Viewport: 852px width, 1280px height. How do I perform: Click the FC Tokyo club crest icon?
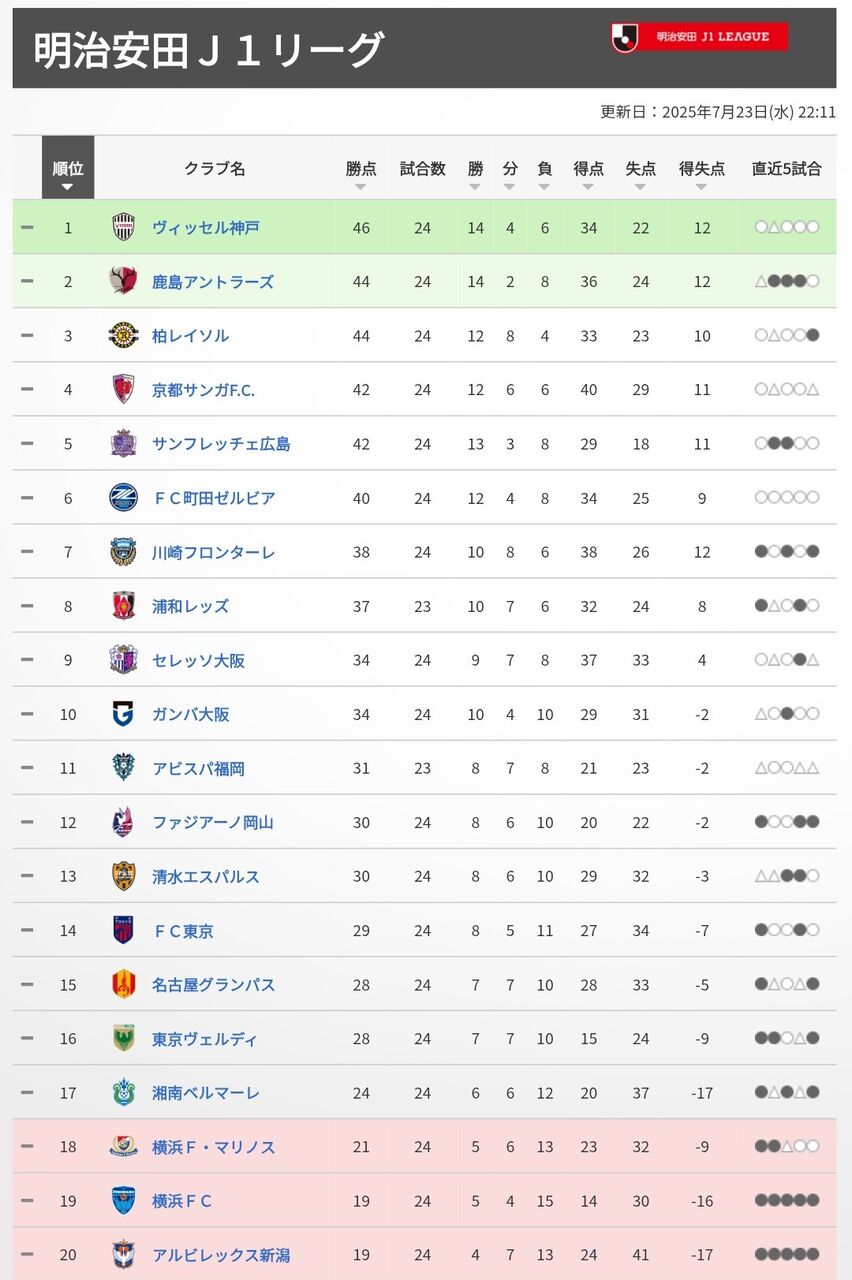click(123, 930)
